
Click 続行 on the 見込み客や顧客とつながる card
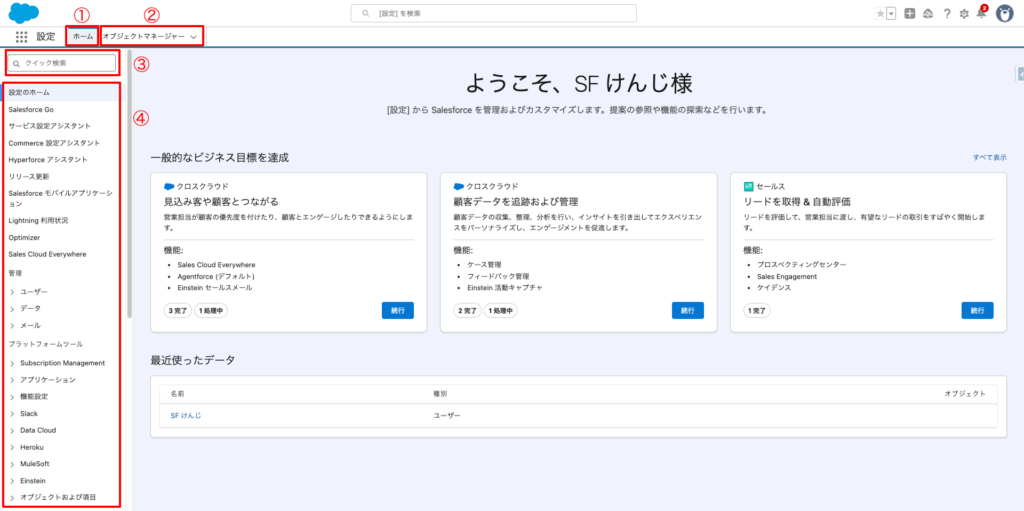coord(397,310)
